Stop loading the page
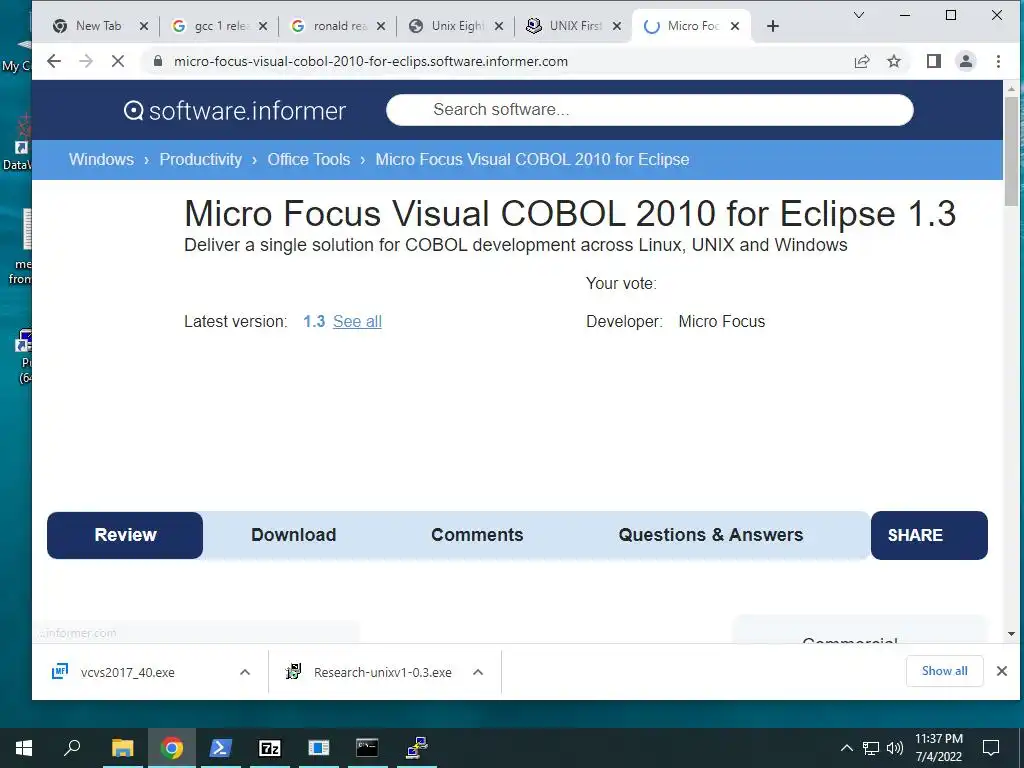This screenshot has height=768, width=1024. coord(118,61)
